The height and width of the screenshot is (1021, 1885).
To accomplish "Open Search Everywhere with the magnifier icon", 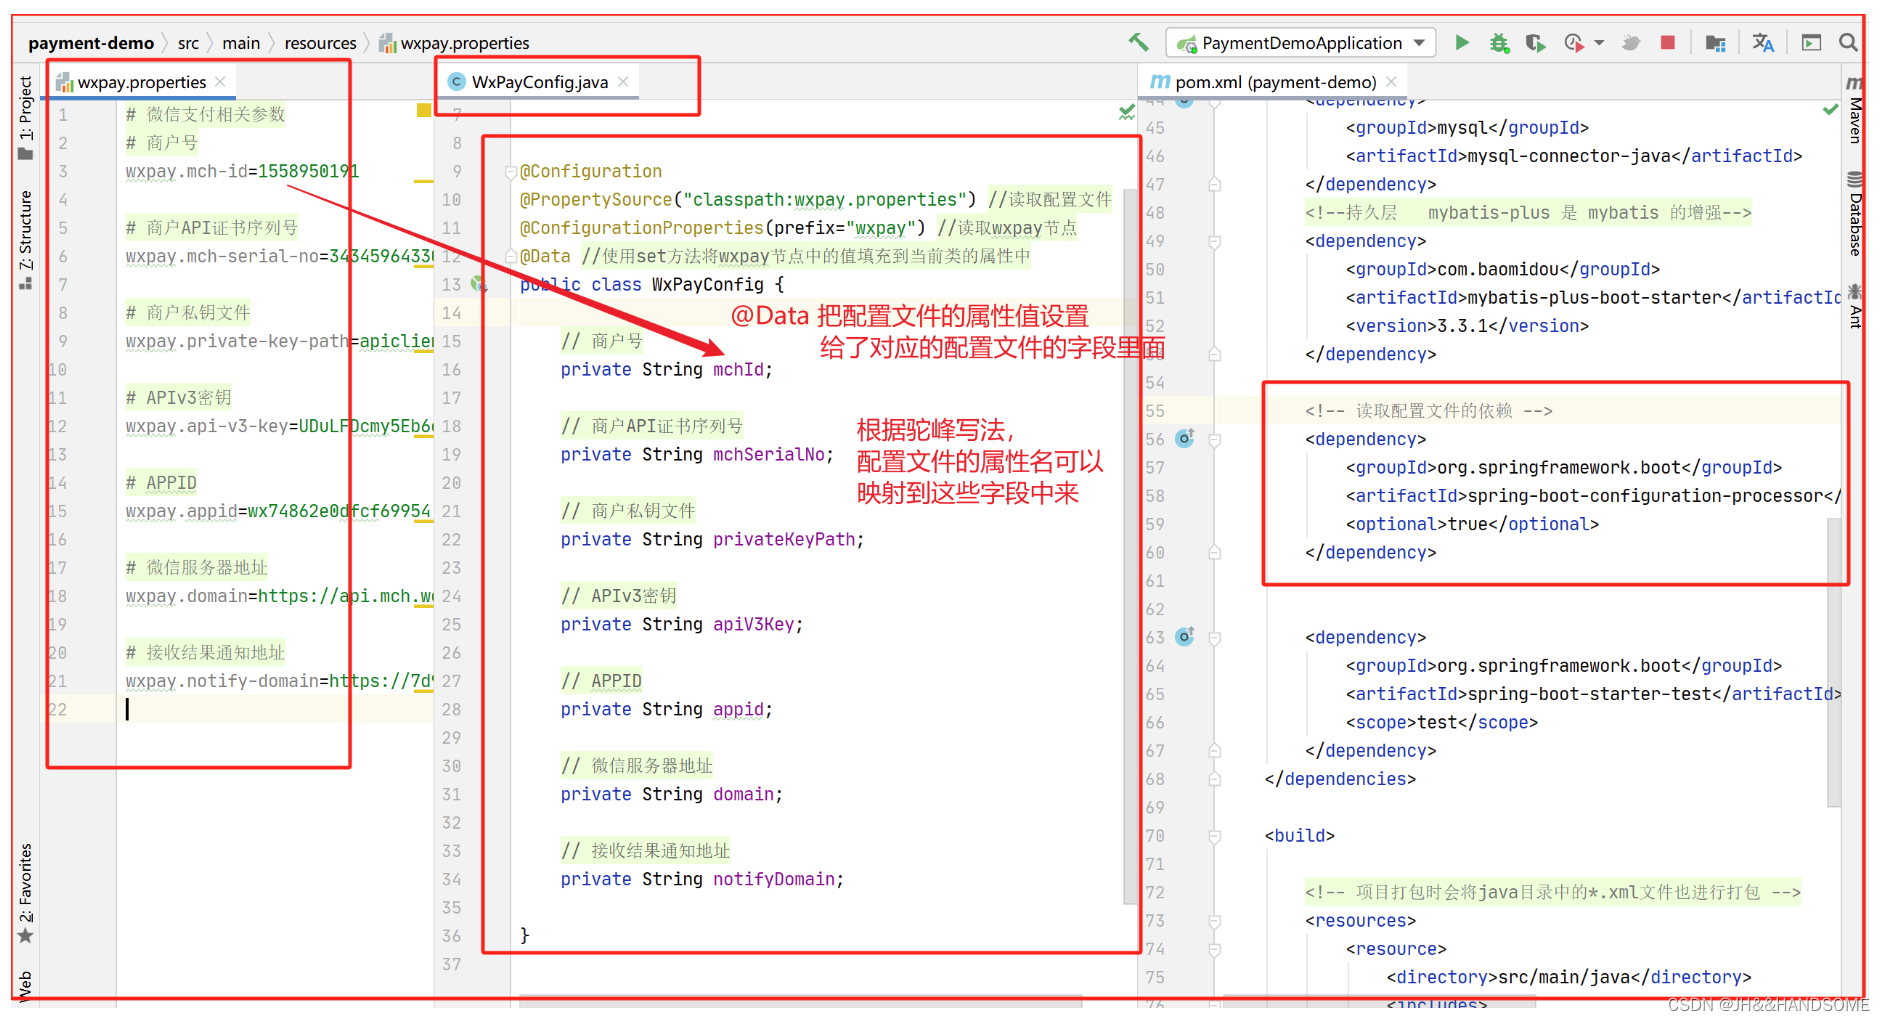I will click(x=1848, y=43).
